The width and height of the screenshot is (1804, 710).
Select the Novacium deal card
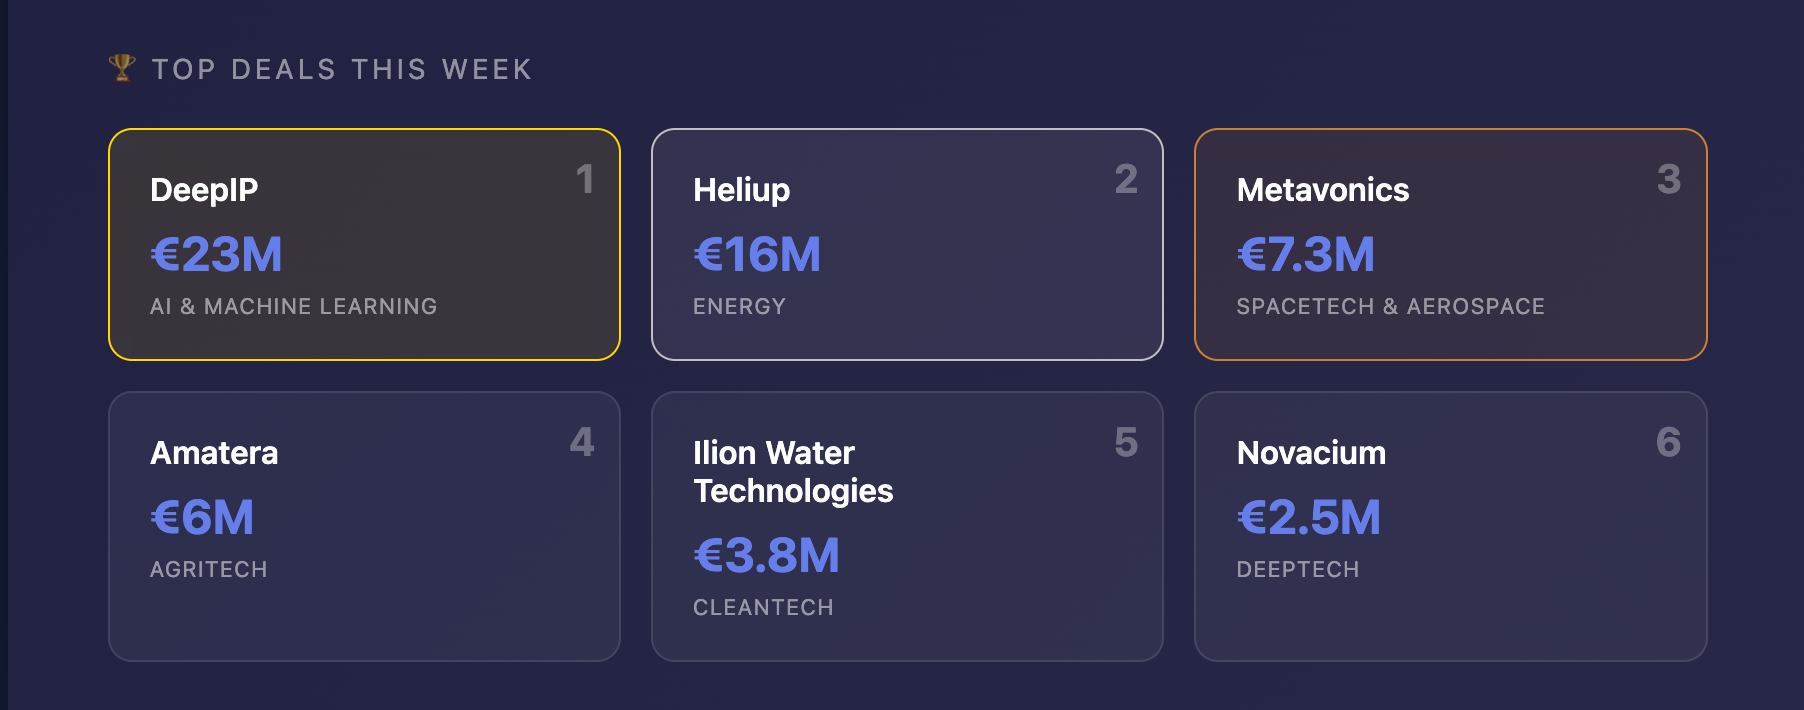point(1450,526)
